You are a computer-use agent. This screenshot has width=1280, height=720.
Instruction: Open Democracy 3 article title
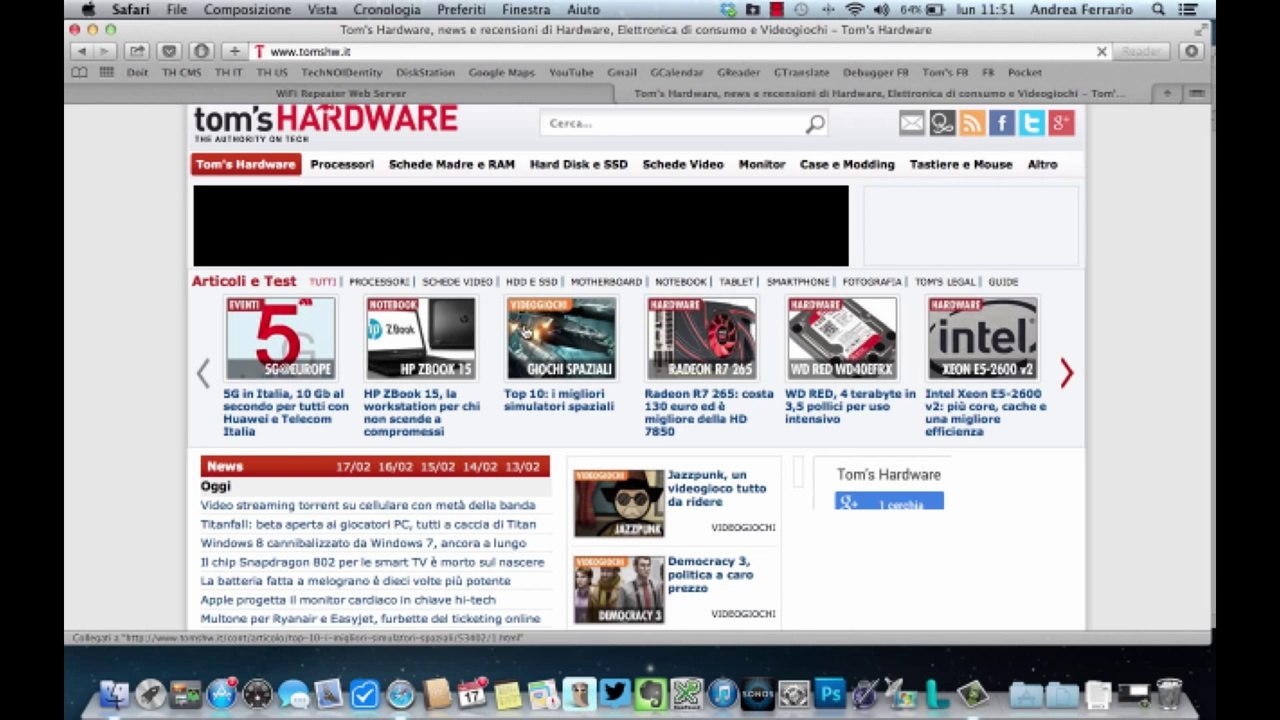tap(710, 574)
